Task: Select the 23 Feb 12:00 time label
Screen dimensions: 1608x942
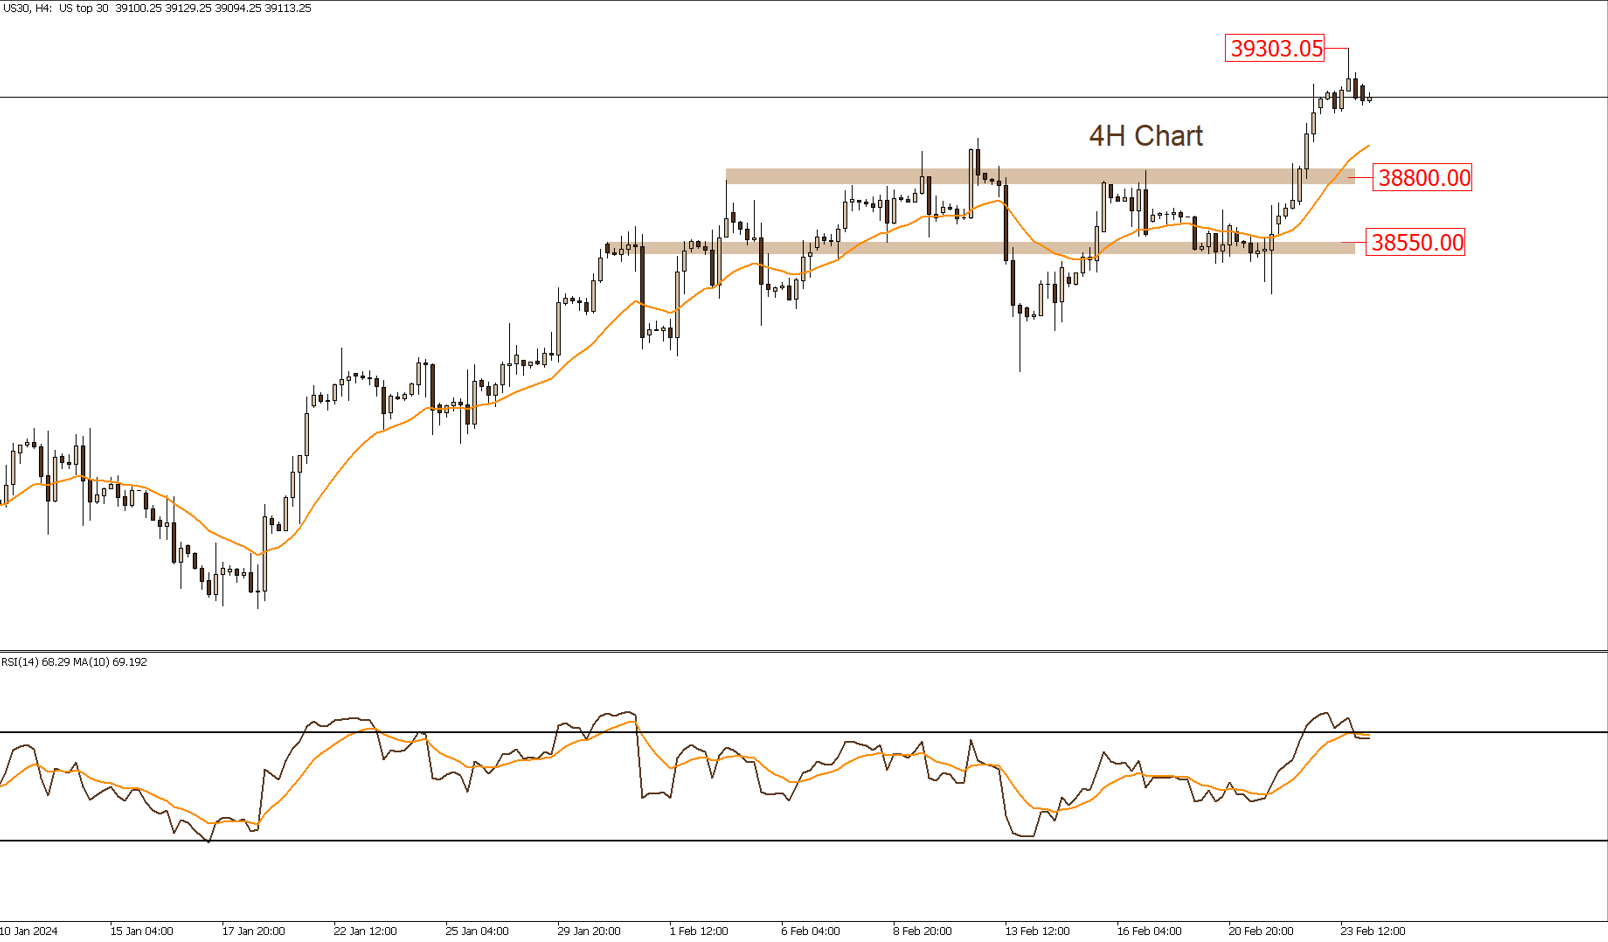Action: pyautogui.click(x=1373, y=931)
